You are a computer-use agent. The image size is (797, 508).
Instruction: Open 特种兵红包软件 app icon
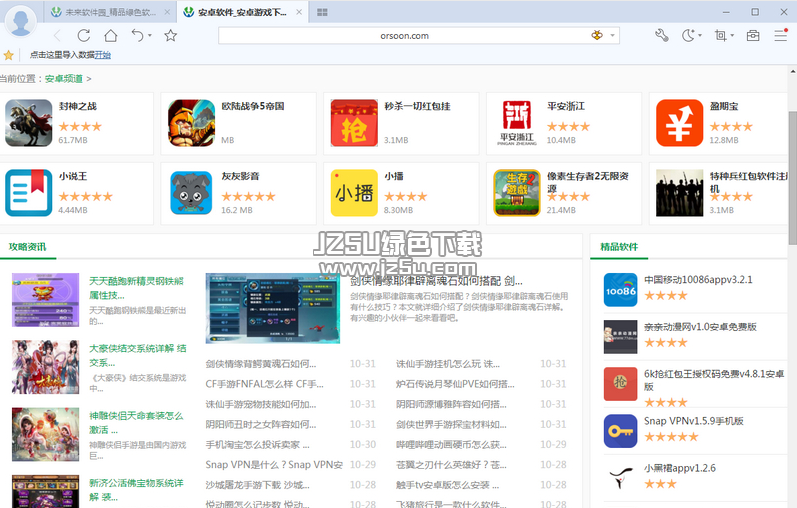tap(680, 193)
